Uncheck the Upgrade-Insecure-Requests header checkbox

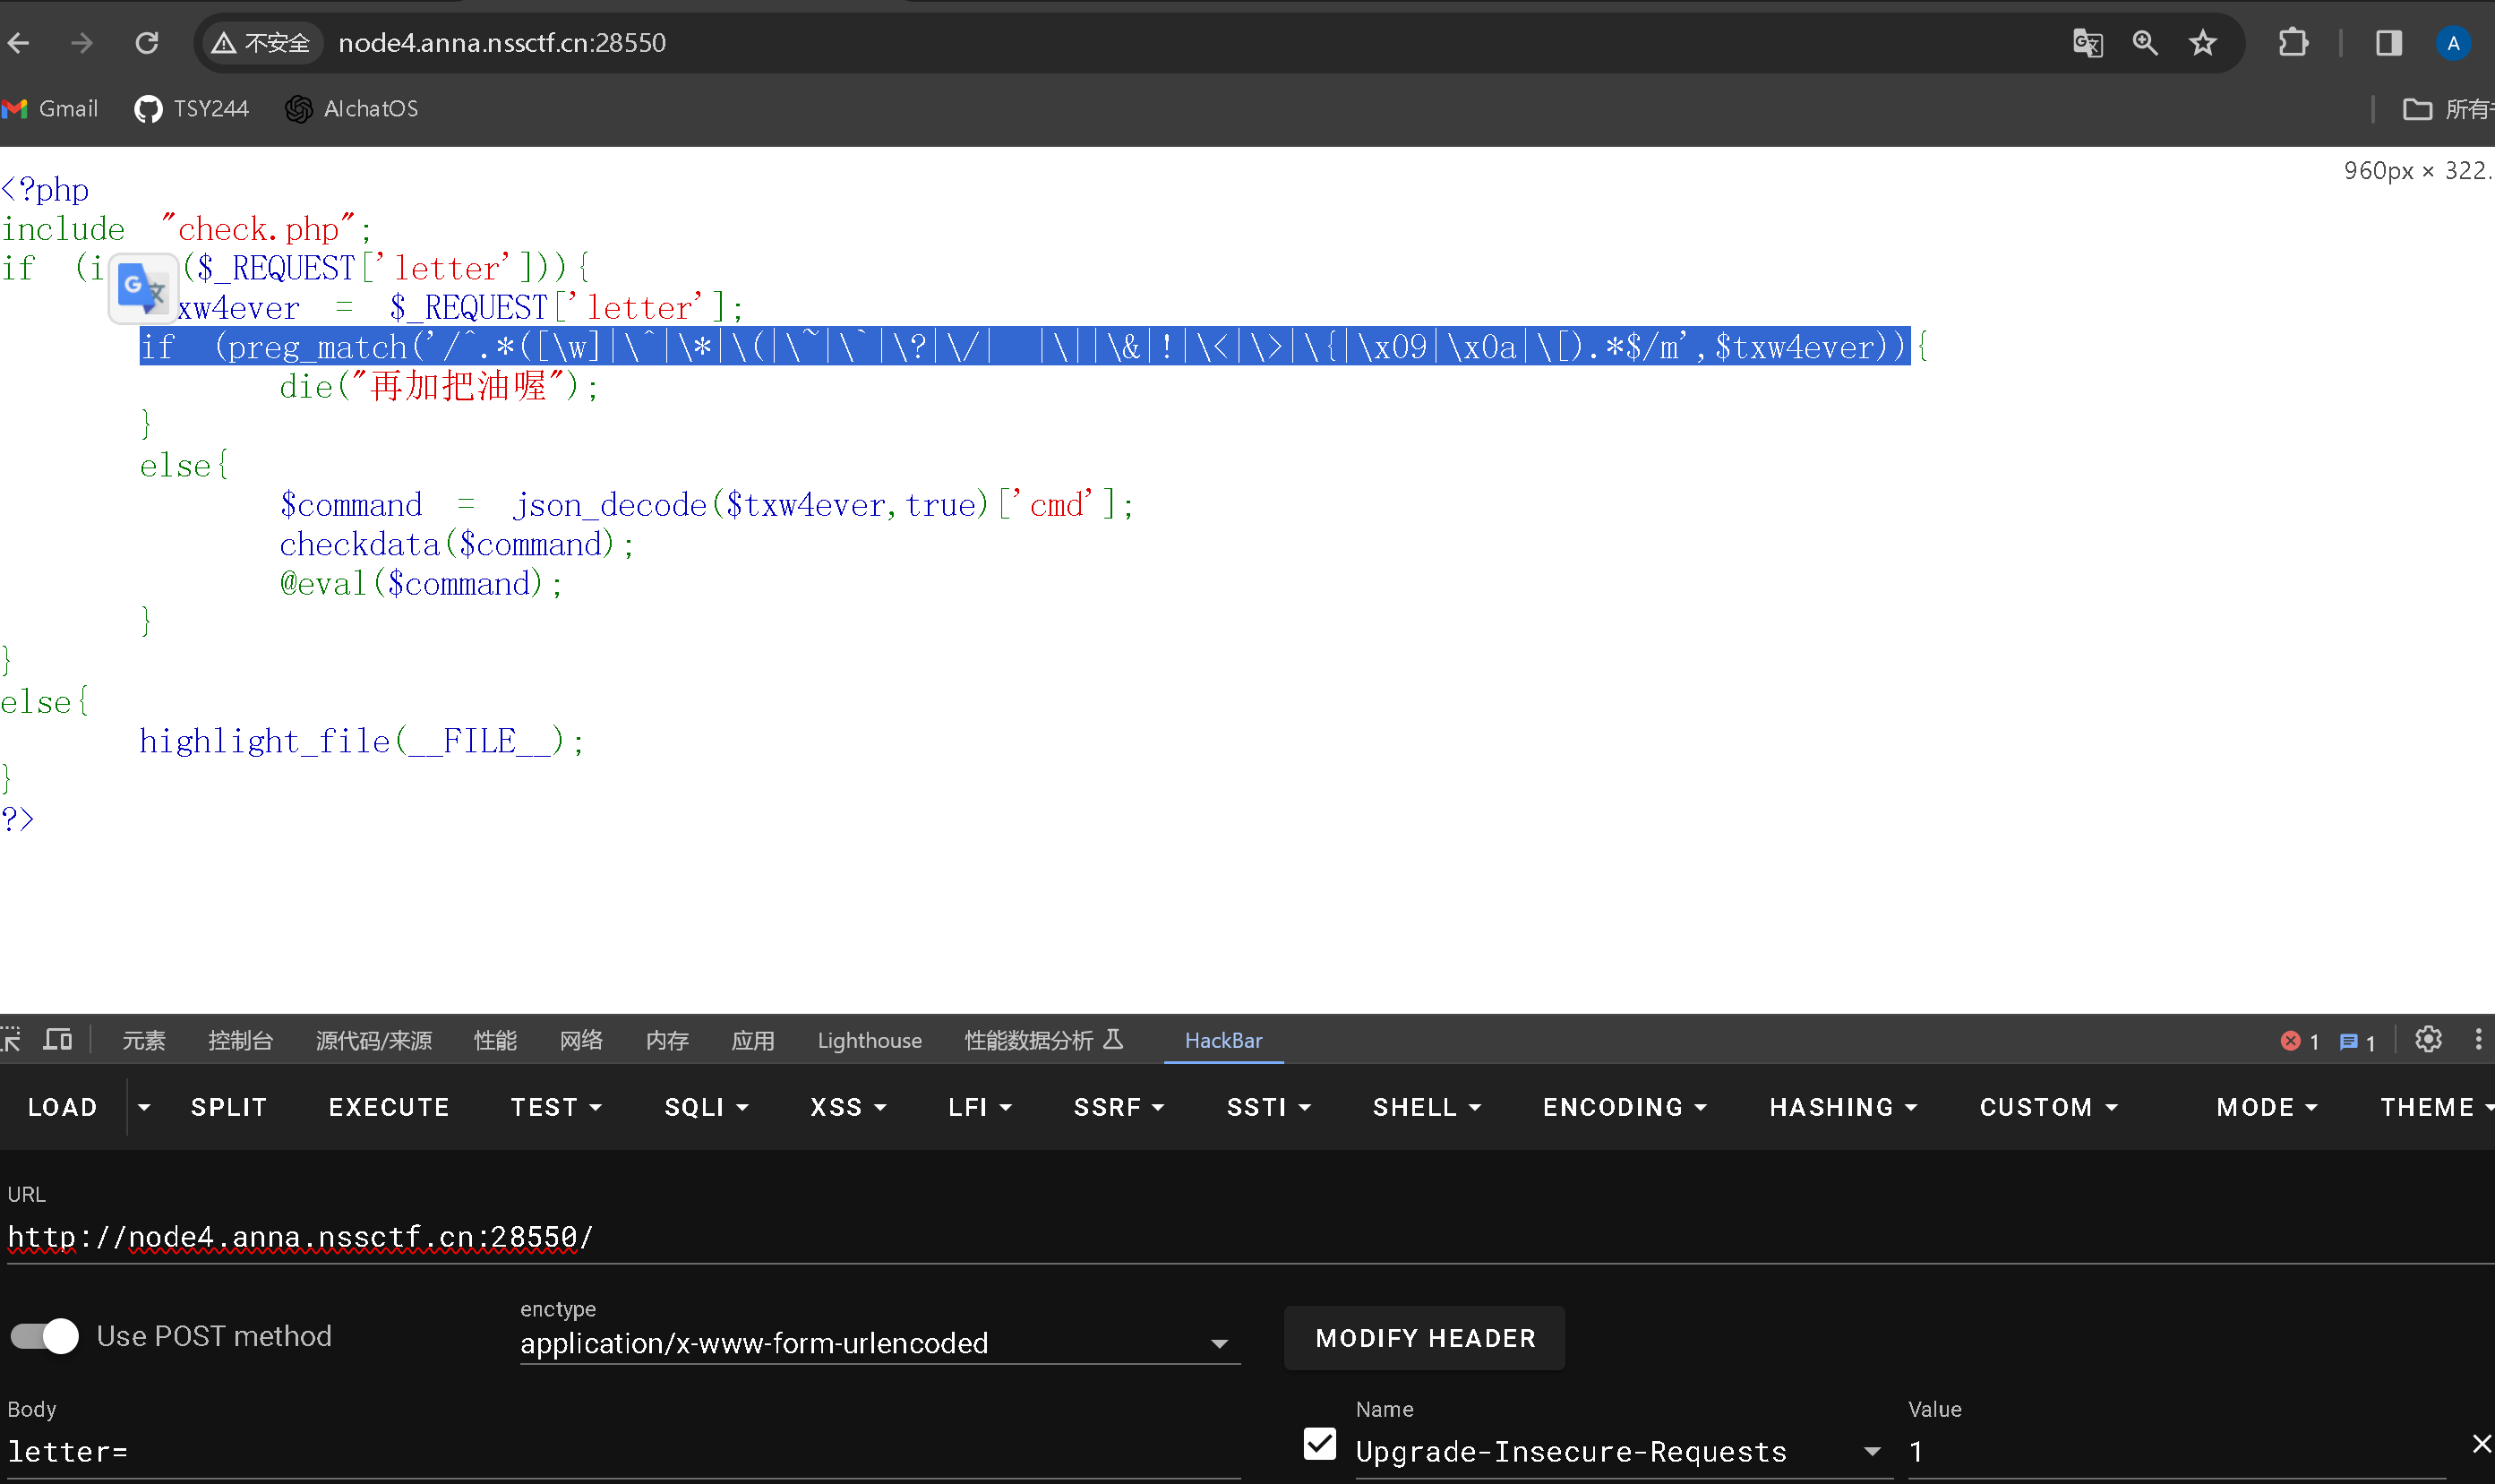(1319, 1444)
